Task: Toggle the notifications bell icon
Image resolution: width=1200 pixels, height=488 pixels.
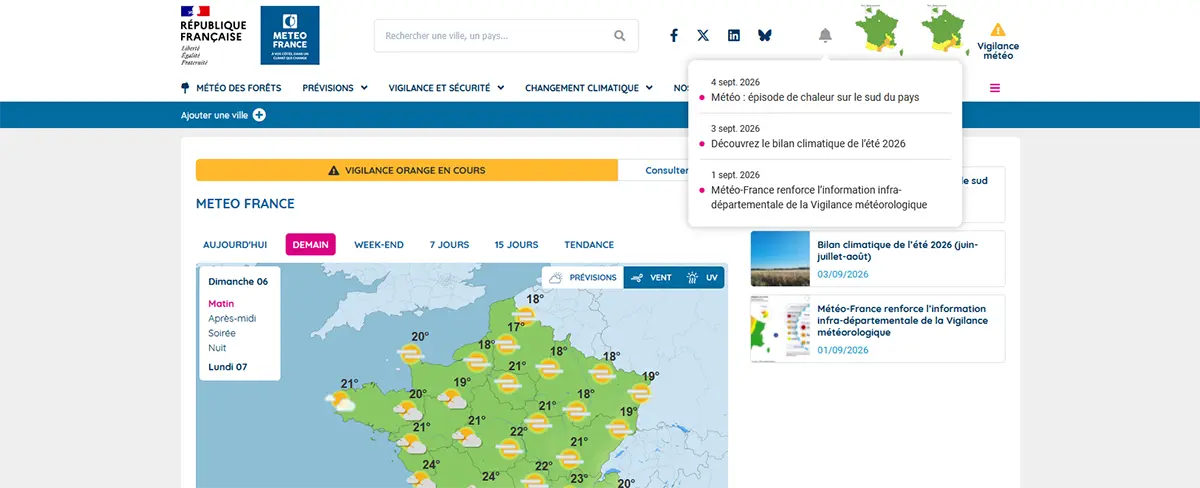Action: pos(825,36)
